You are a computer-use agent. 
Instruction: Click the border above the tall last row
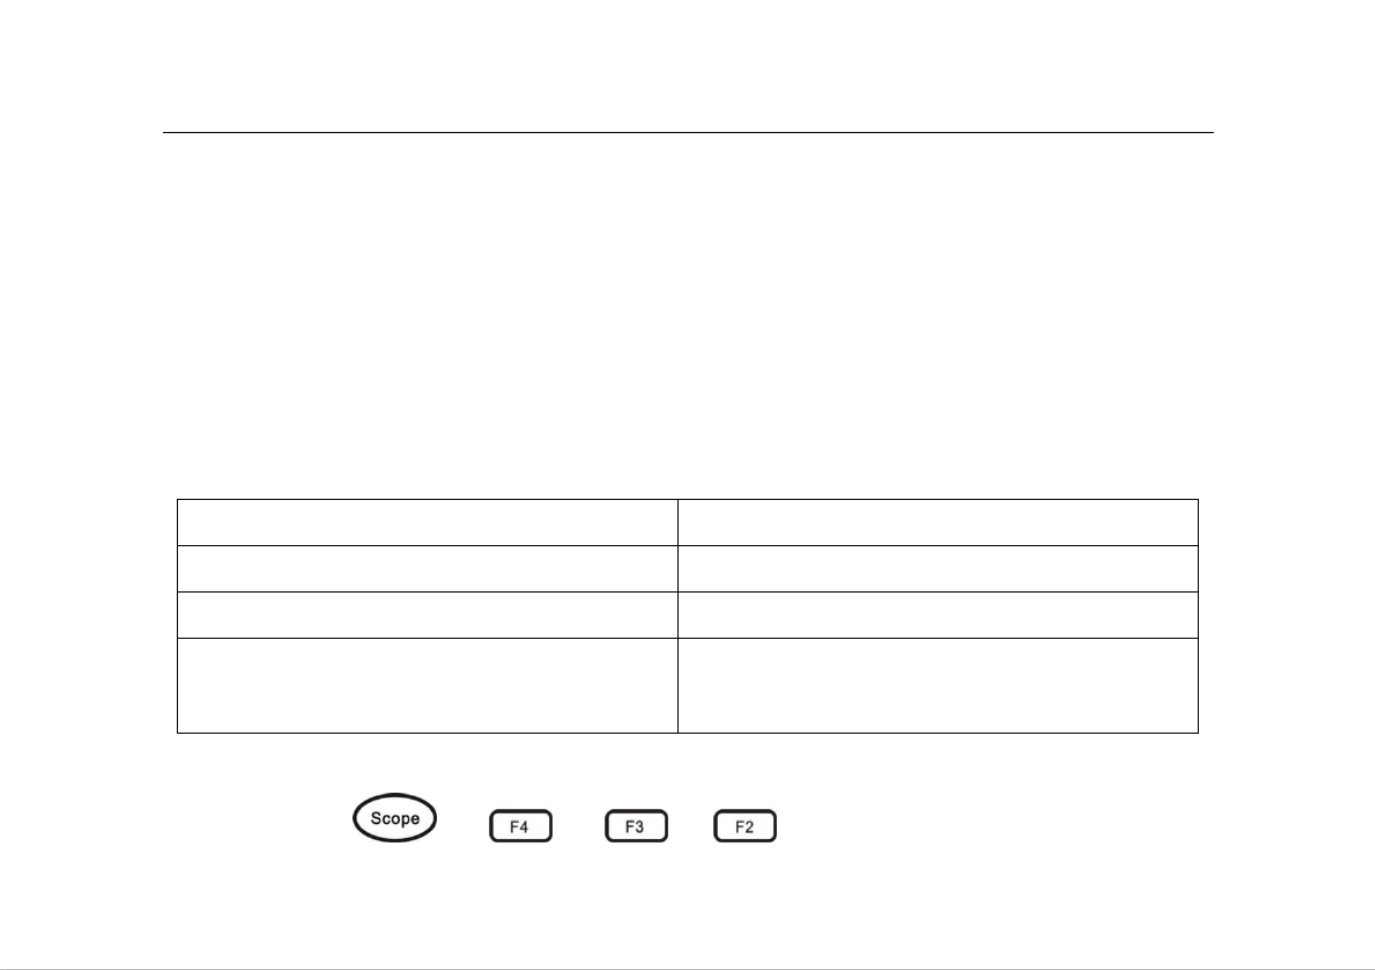(688, 638)
